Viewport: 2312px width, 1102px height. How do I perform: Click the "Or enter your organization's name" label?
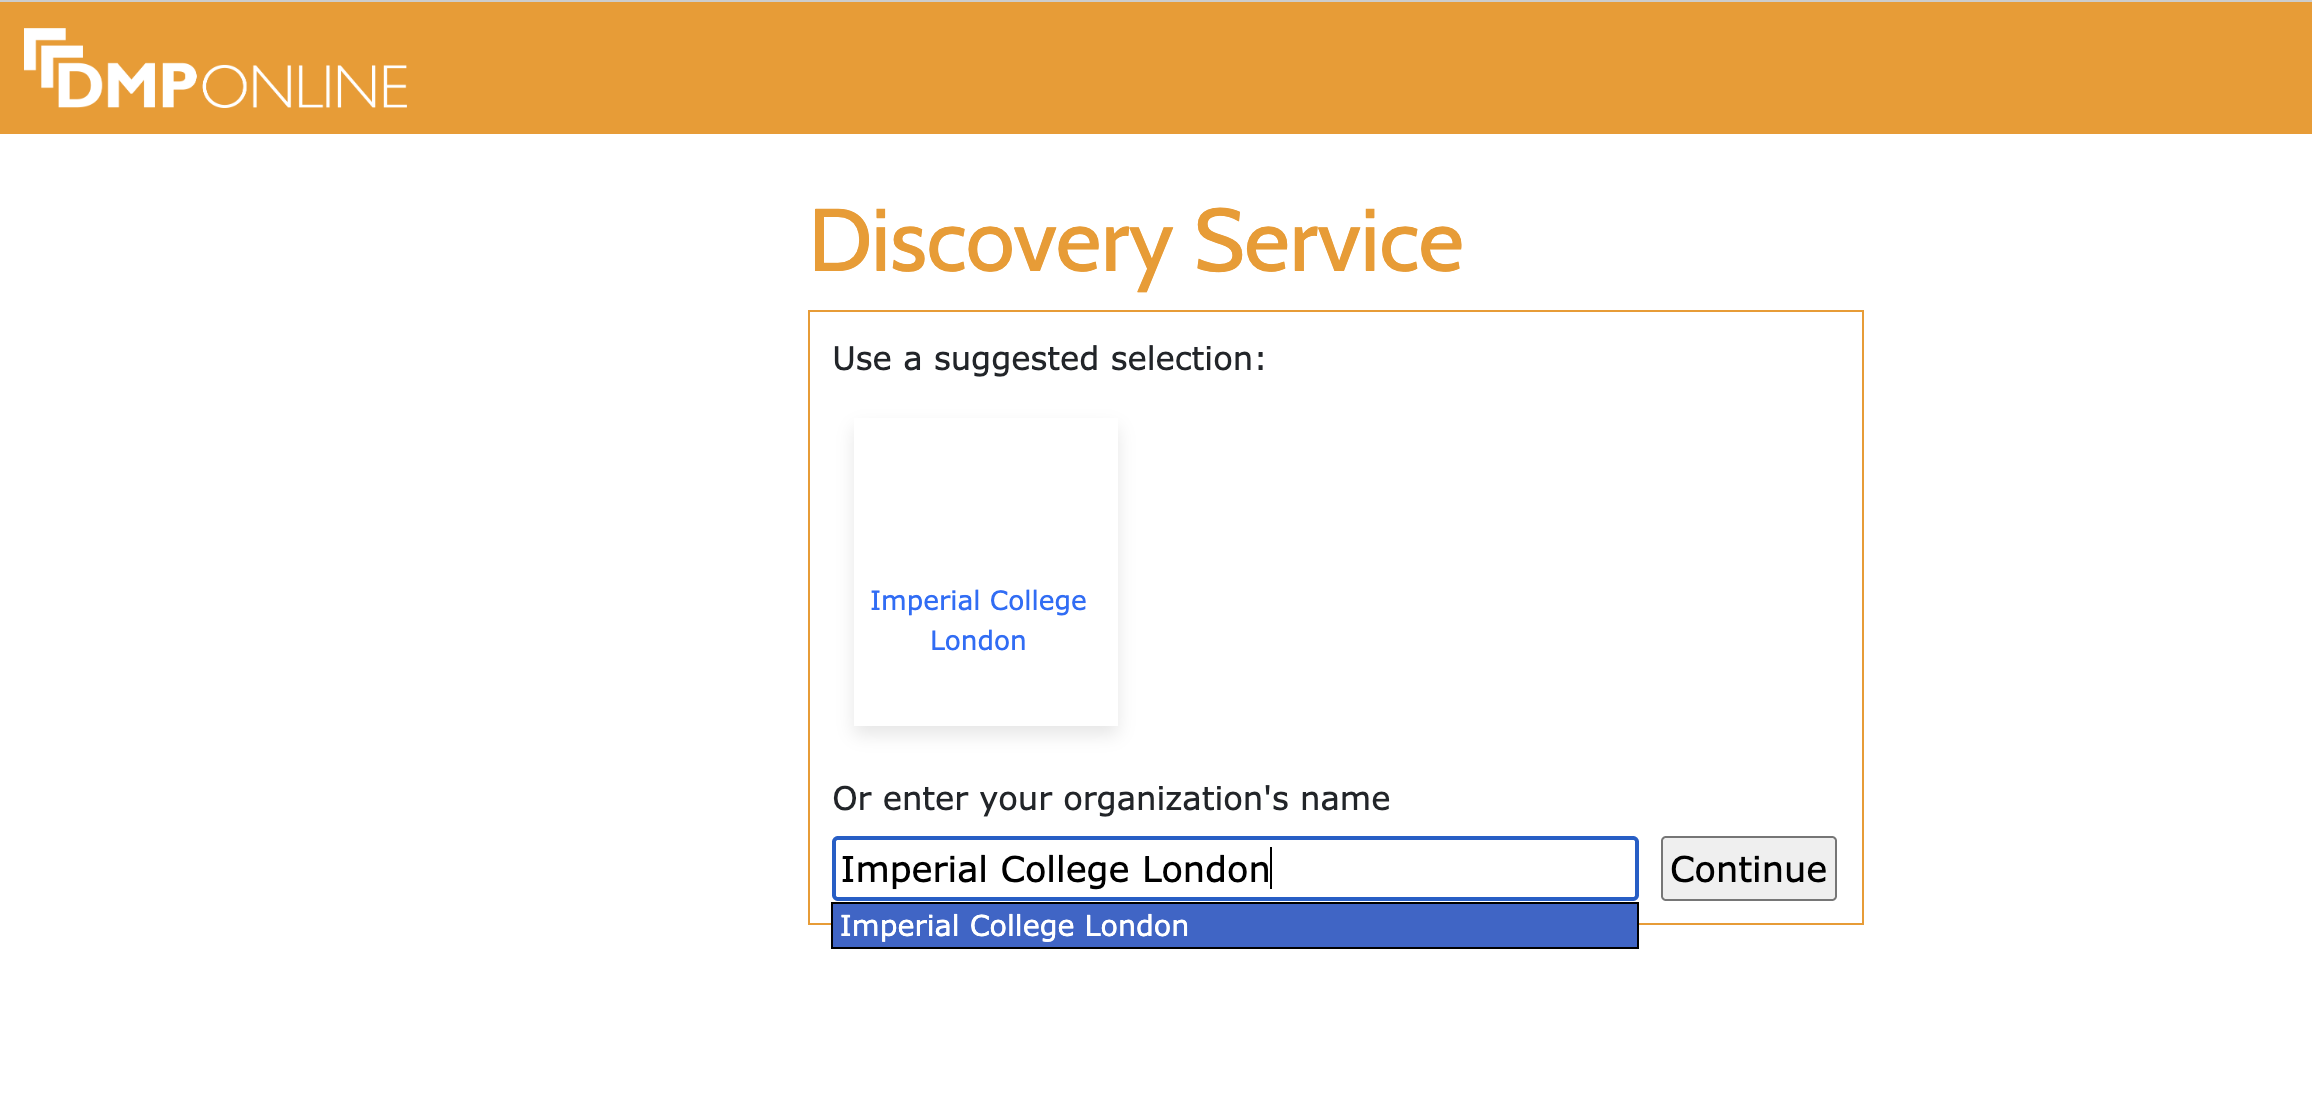[1110, 799]
